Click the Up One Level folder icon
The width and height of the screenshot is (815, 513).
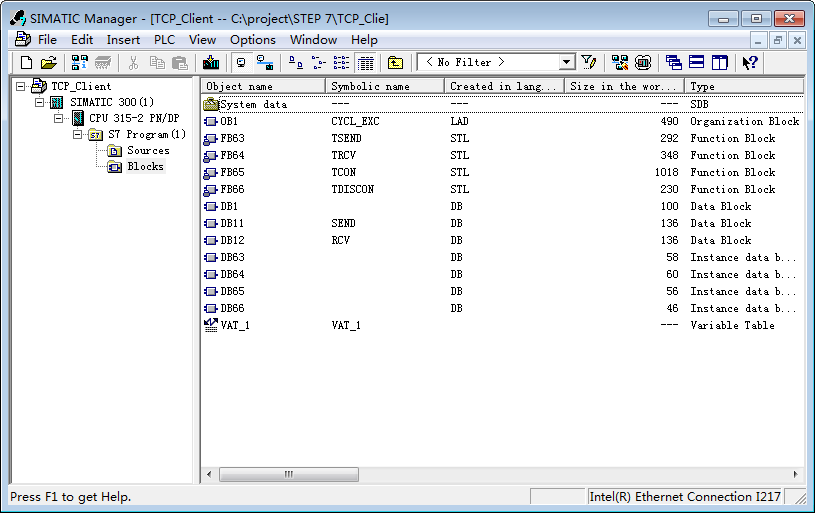[x=395, y=62]
